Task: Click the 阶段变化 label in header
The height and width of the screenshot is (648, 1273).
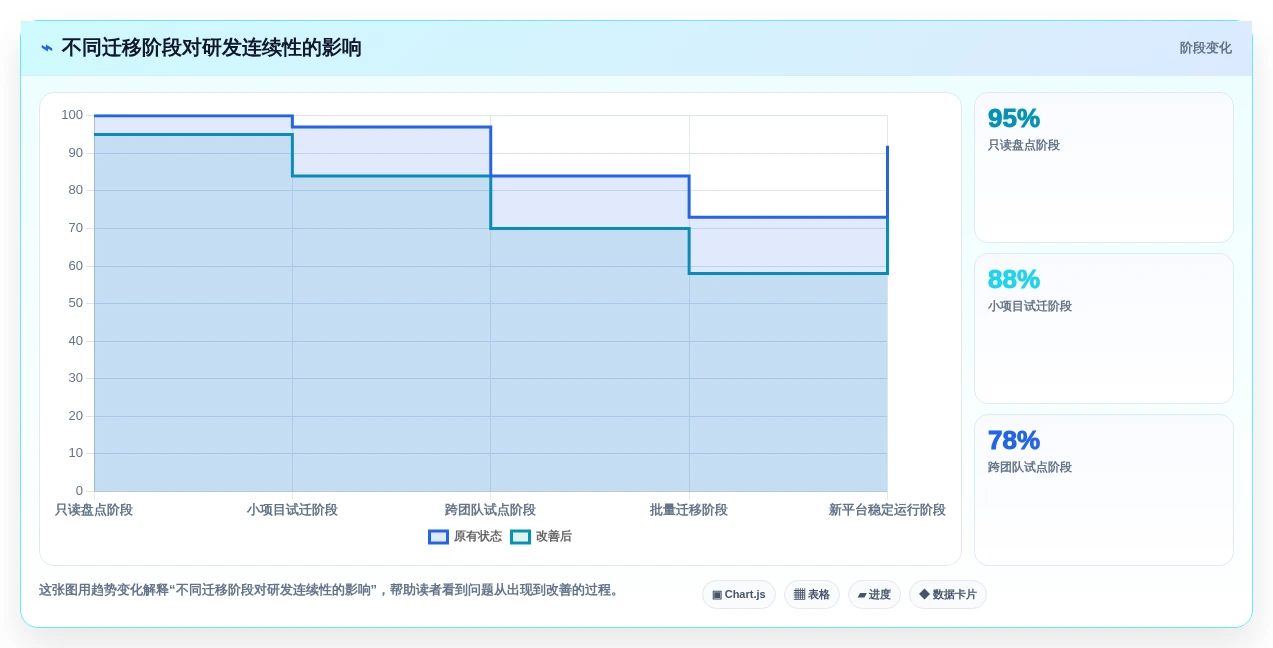Action: click(1205, 48)
